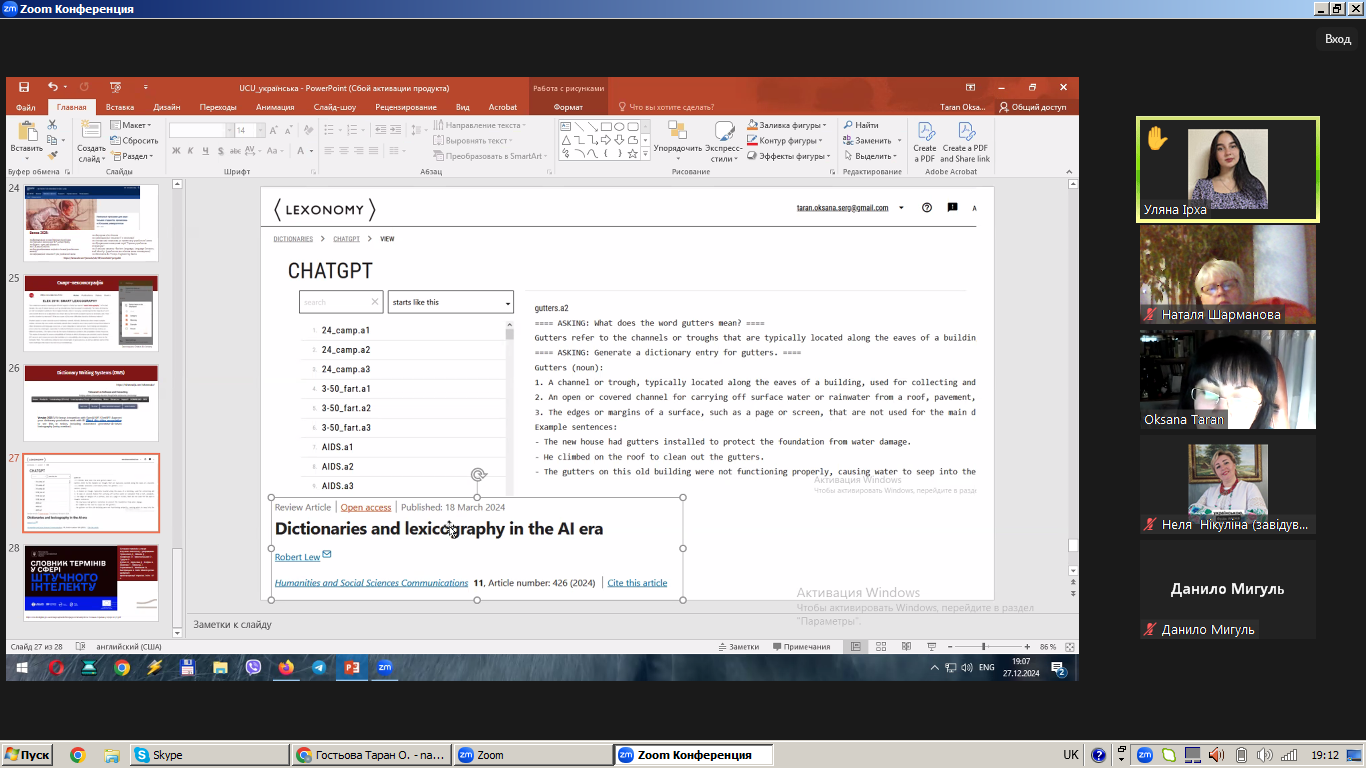Select rectangle shape from shapes gallery

606,126
